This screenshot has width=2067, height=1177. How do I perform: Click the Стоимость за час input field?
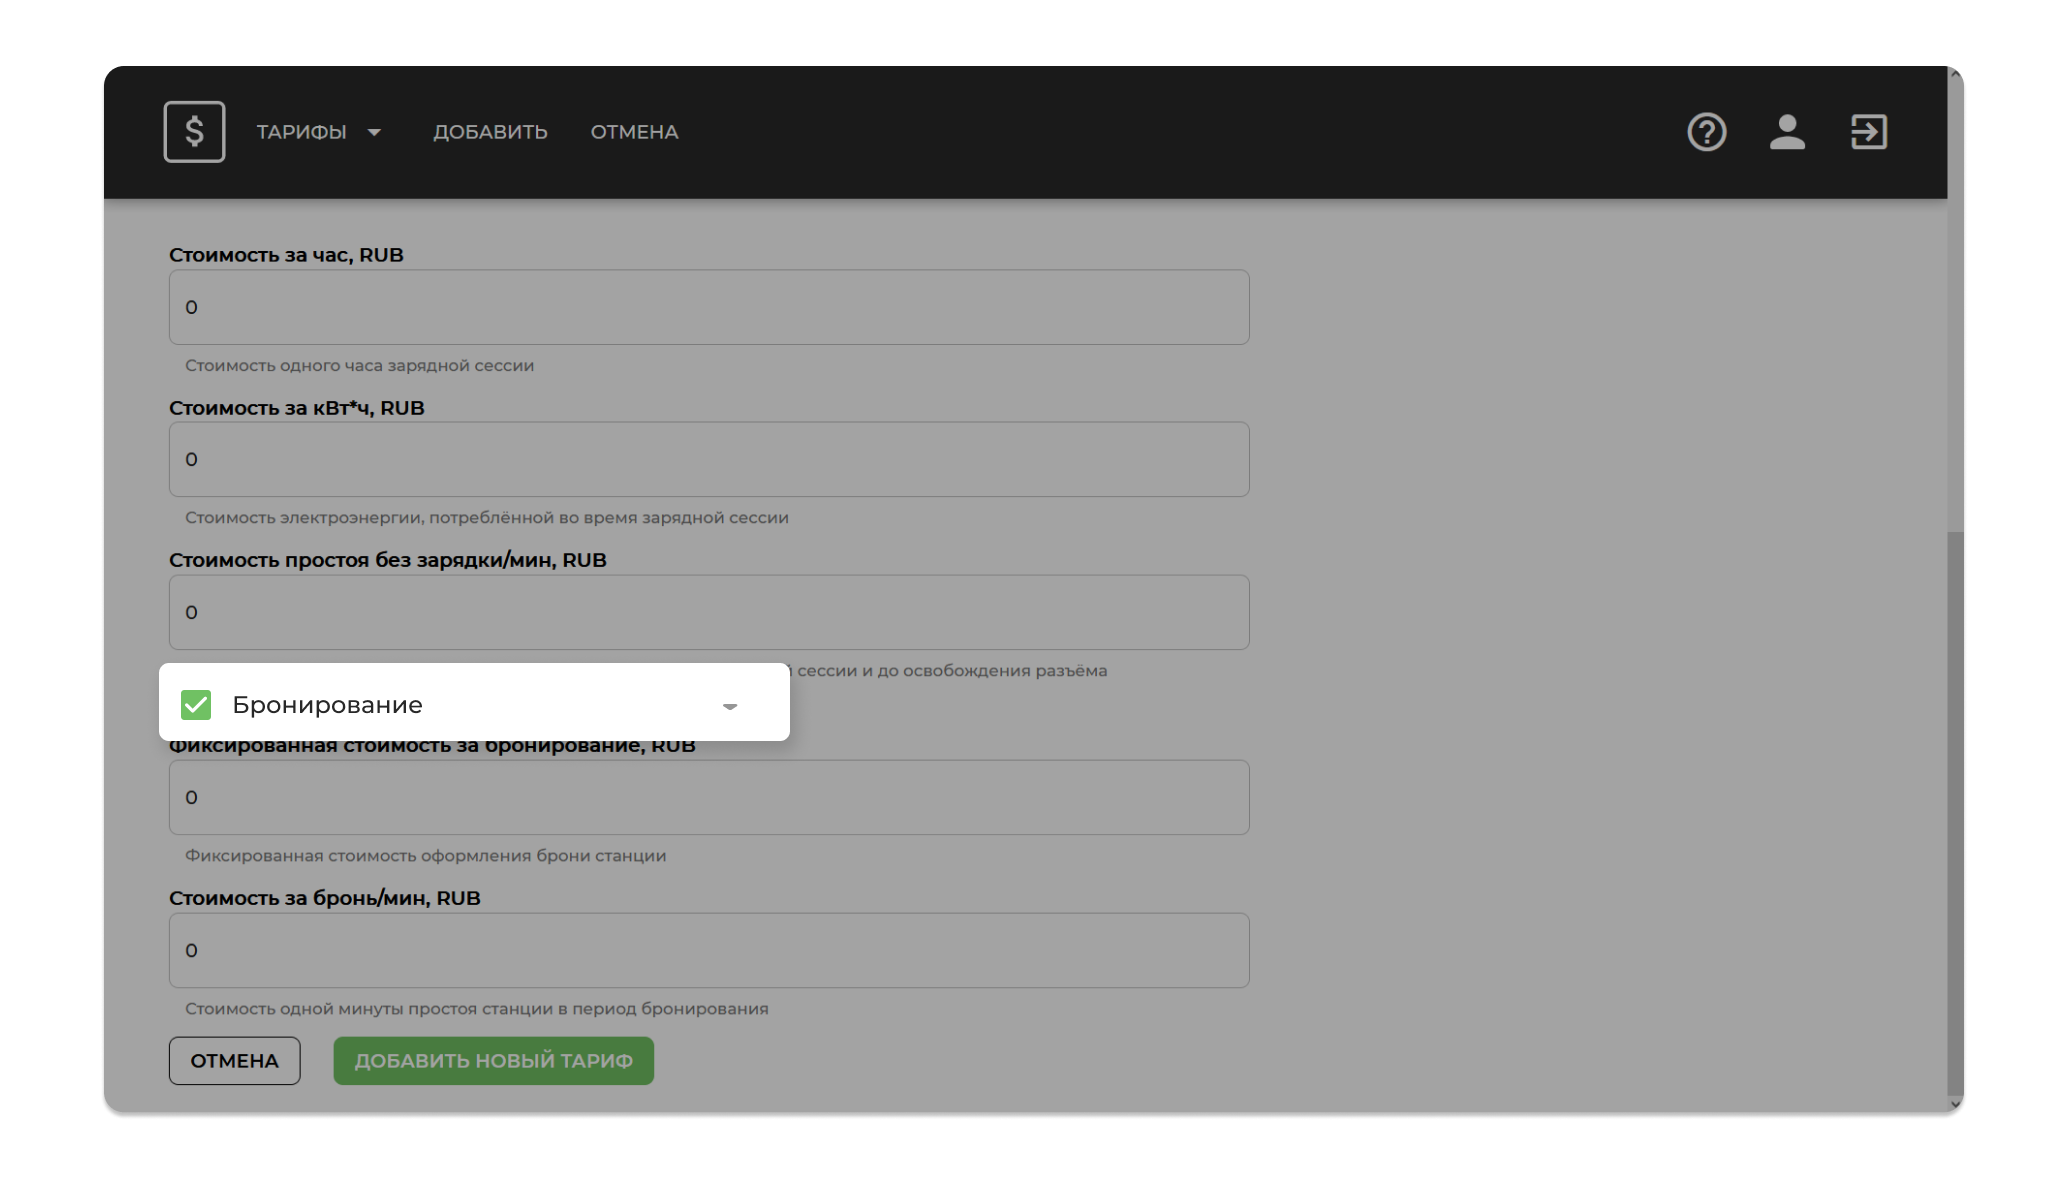[709, 307]
